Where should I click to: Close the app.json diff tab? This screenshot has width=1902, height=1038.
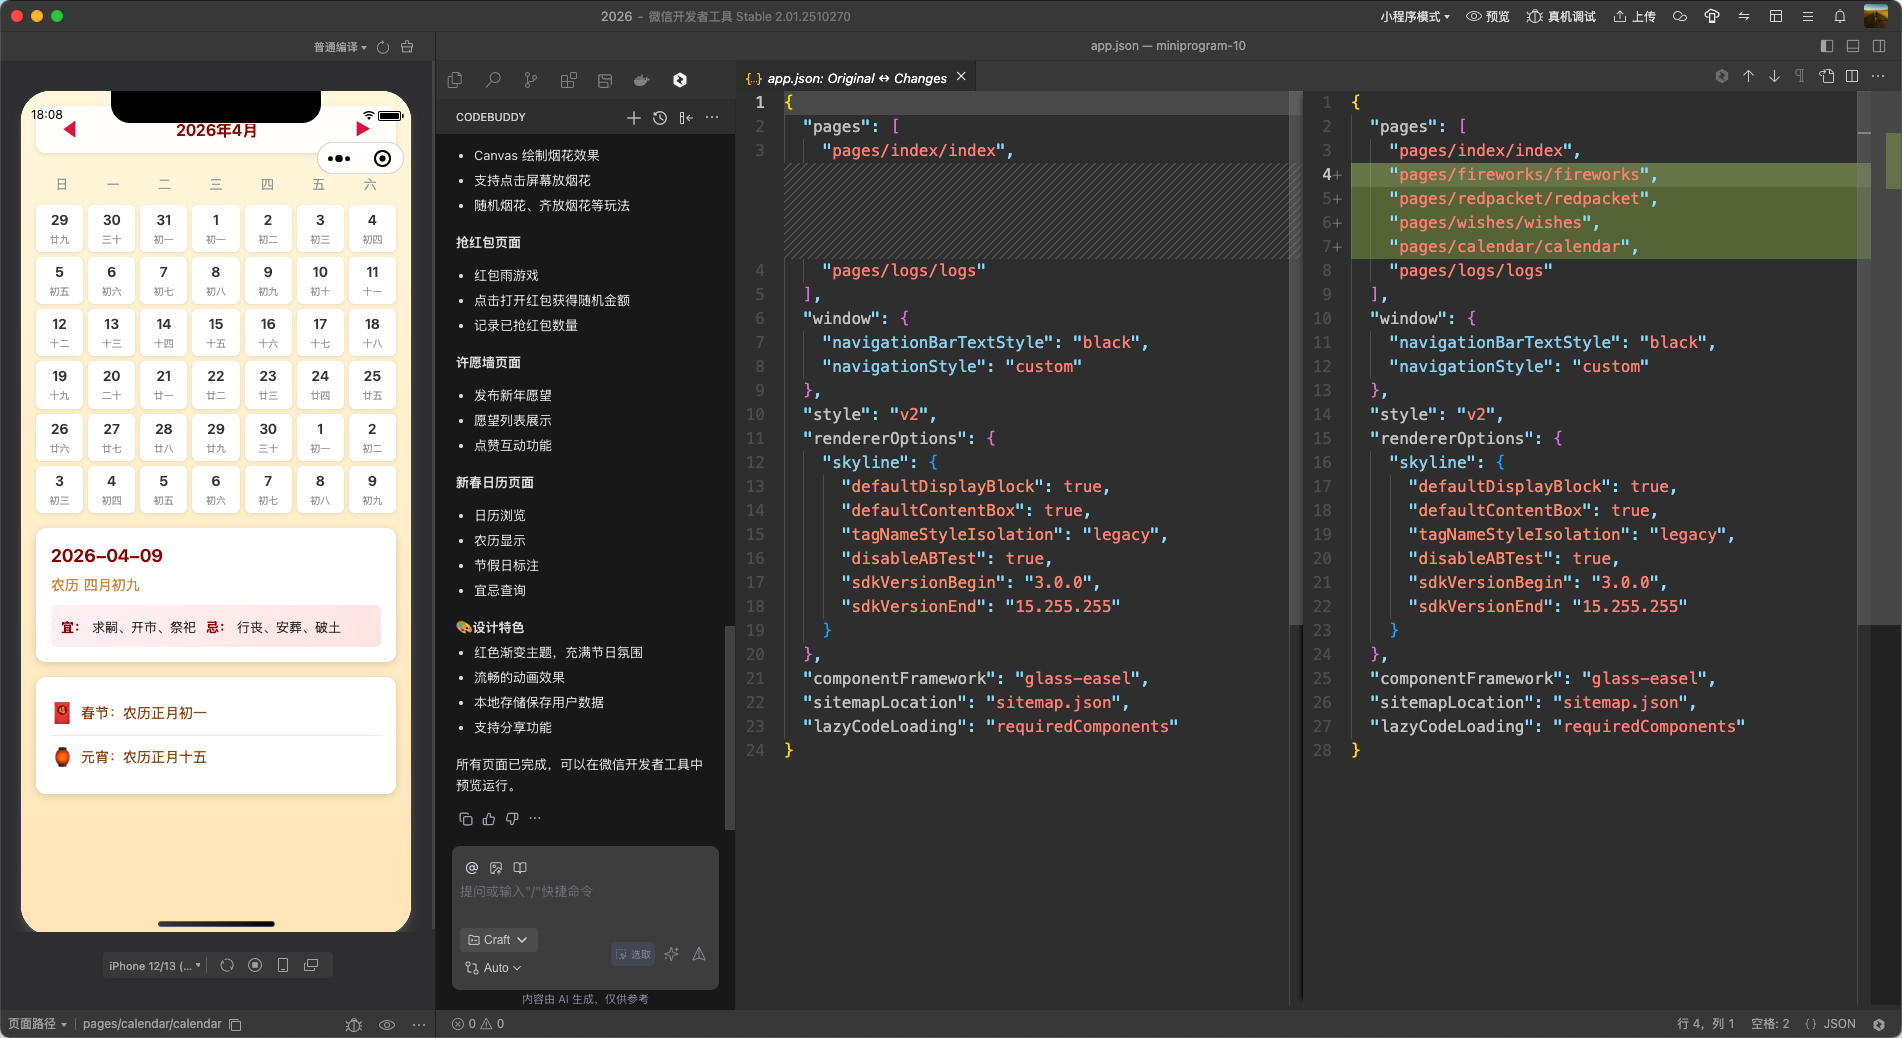pos(961,77)
